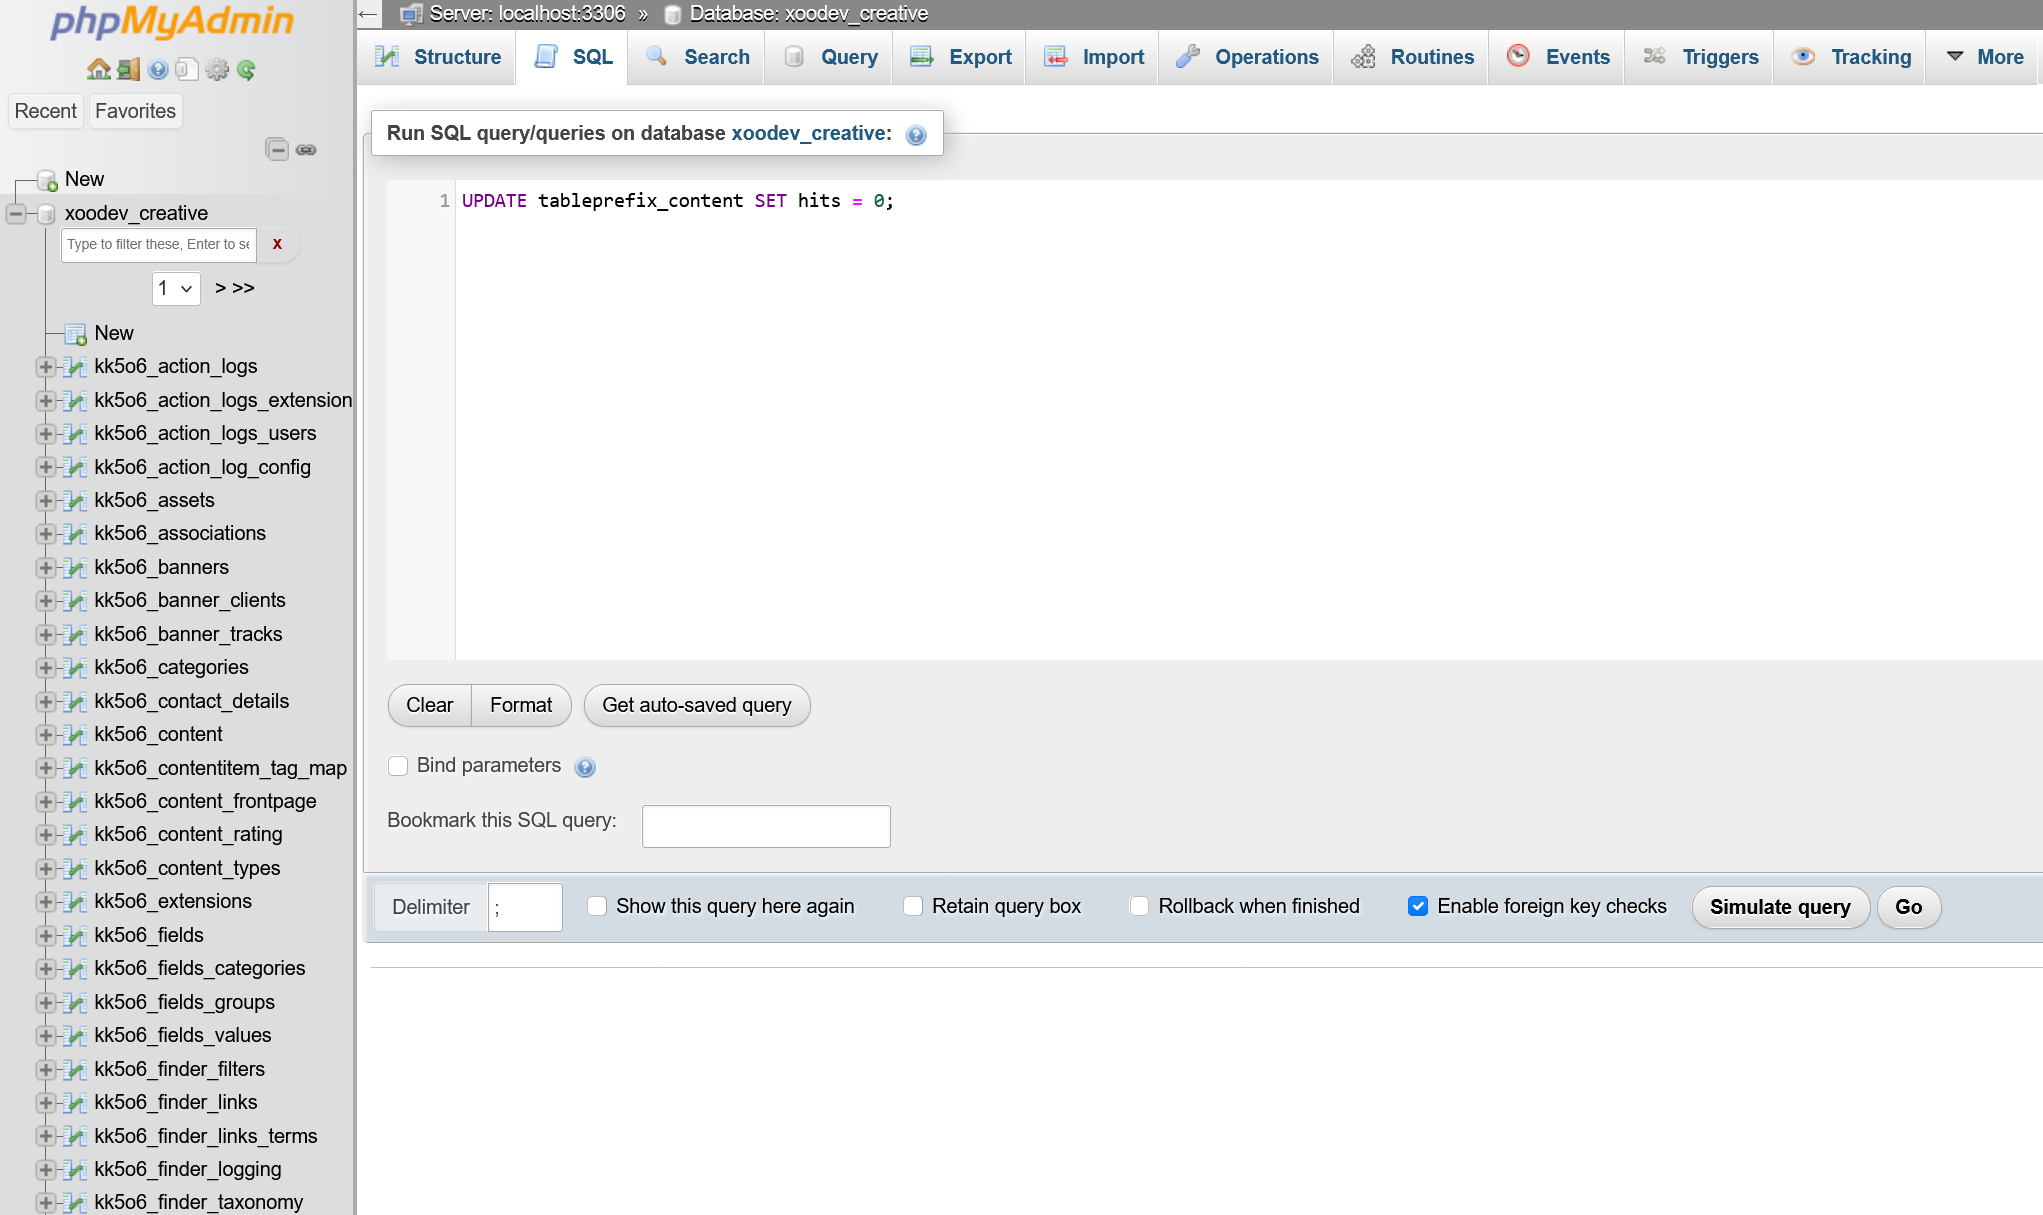The width and height of the screenshot is (2043, 1215).
Task: Open the page number dropdown
Action: [175, 288]
